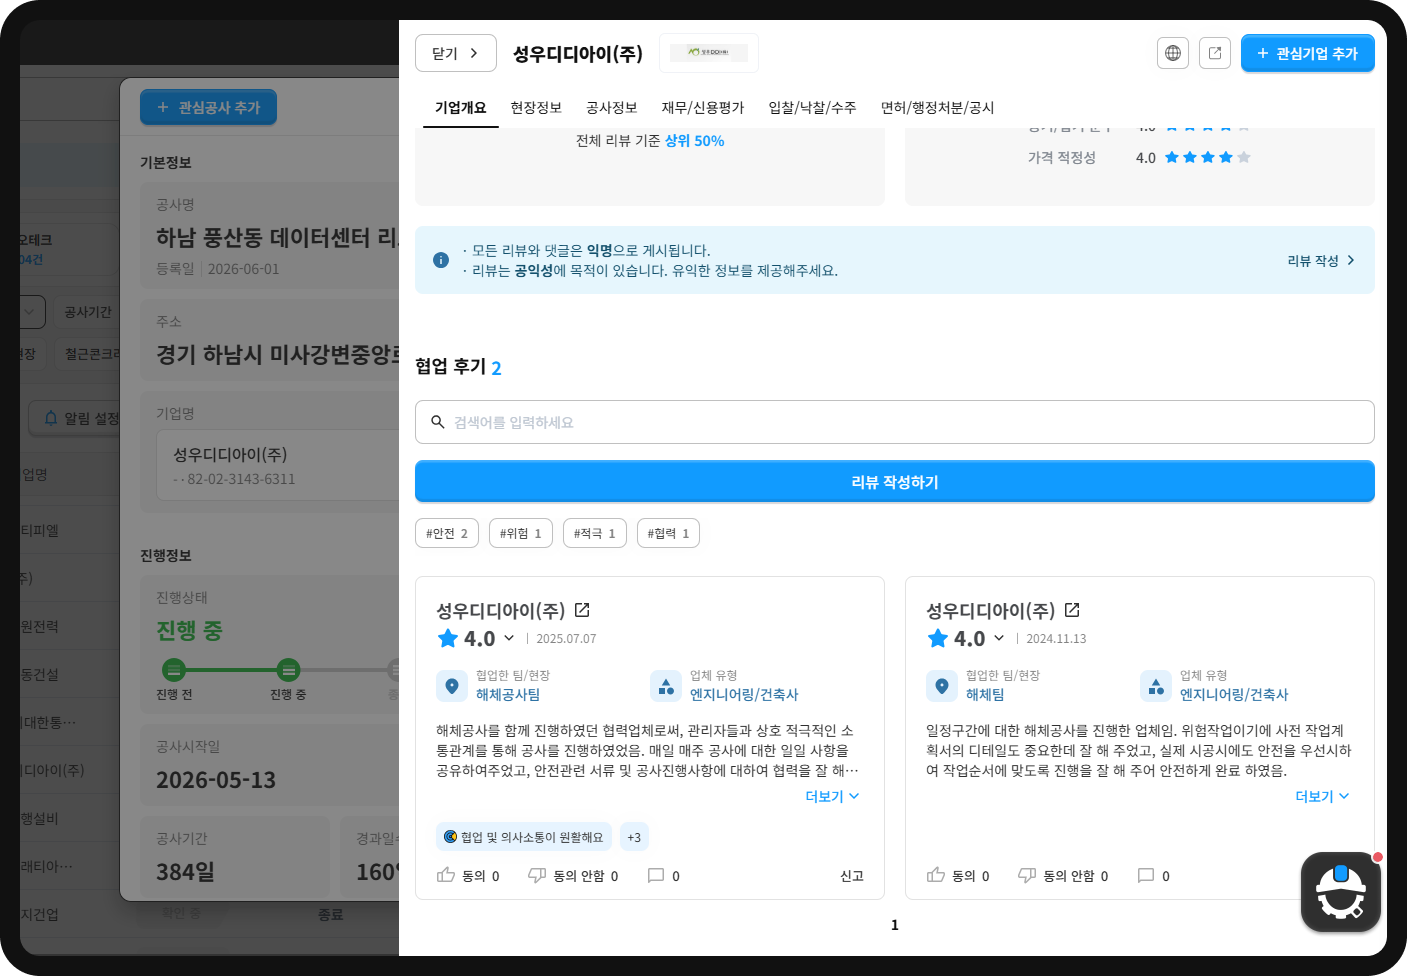The width and height of the screenshot is (1407, 976).
Task: Expand 더보기 on the 2025.07.07 review
Action: click(833, 797)
